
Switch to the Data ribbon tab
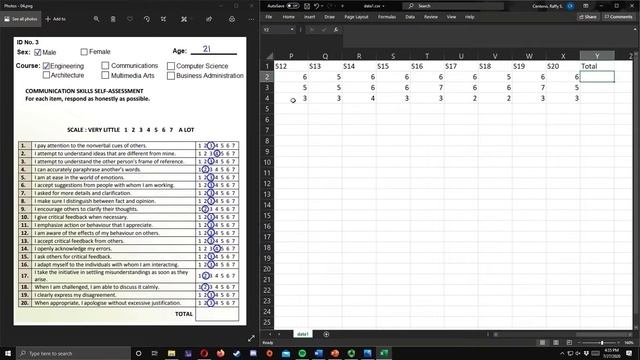pos(410,17)
